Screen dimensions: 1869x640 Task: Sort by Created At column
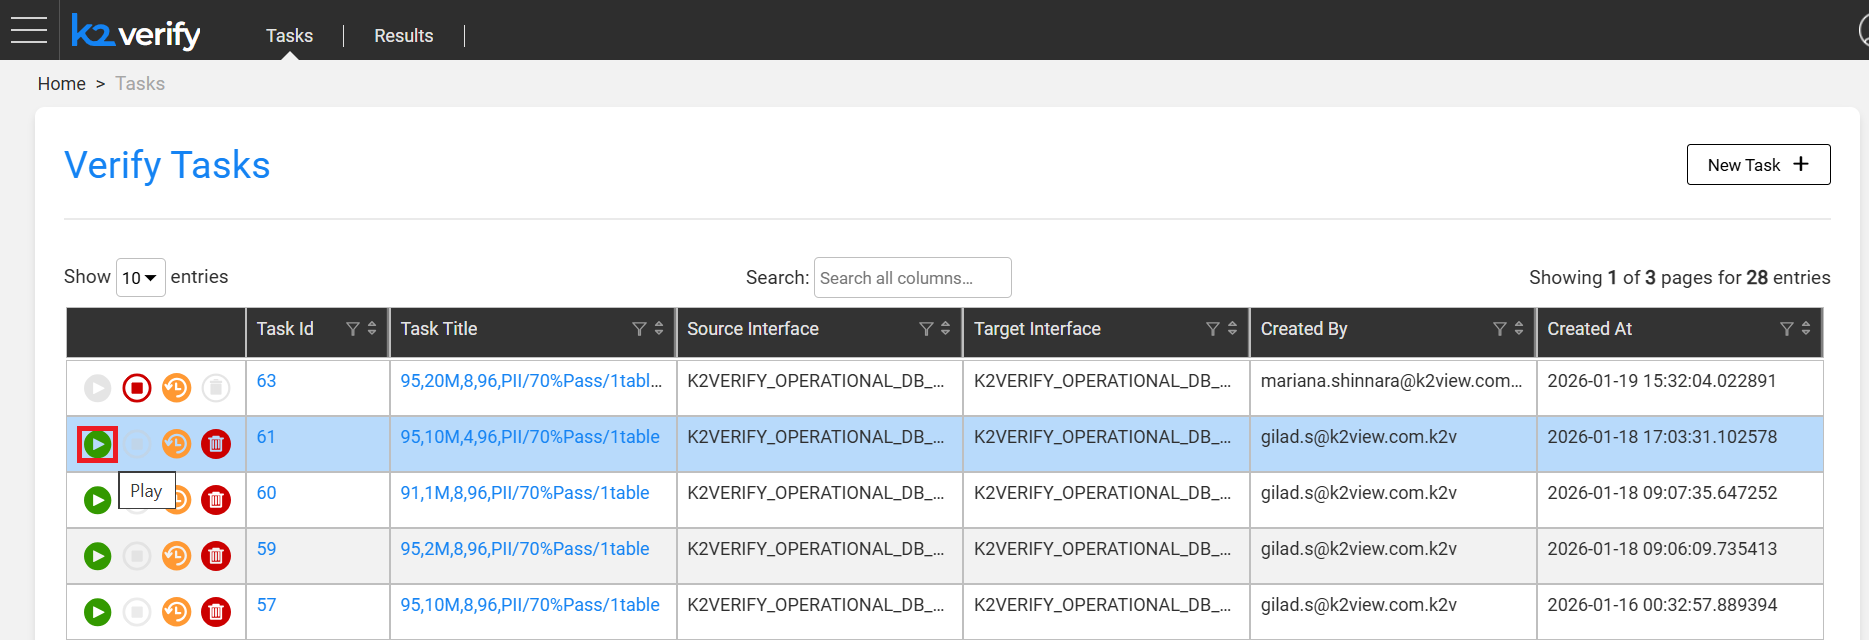pyautogui.click(x=1806, y=329)
